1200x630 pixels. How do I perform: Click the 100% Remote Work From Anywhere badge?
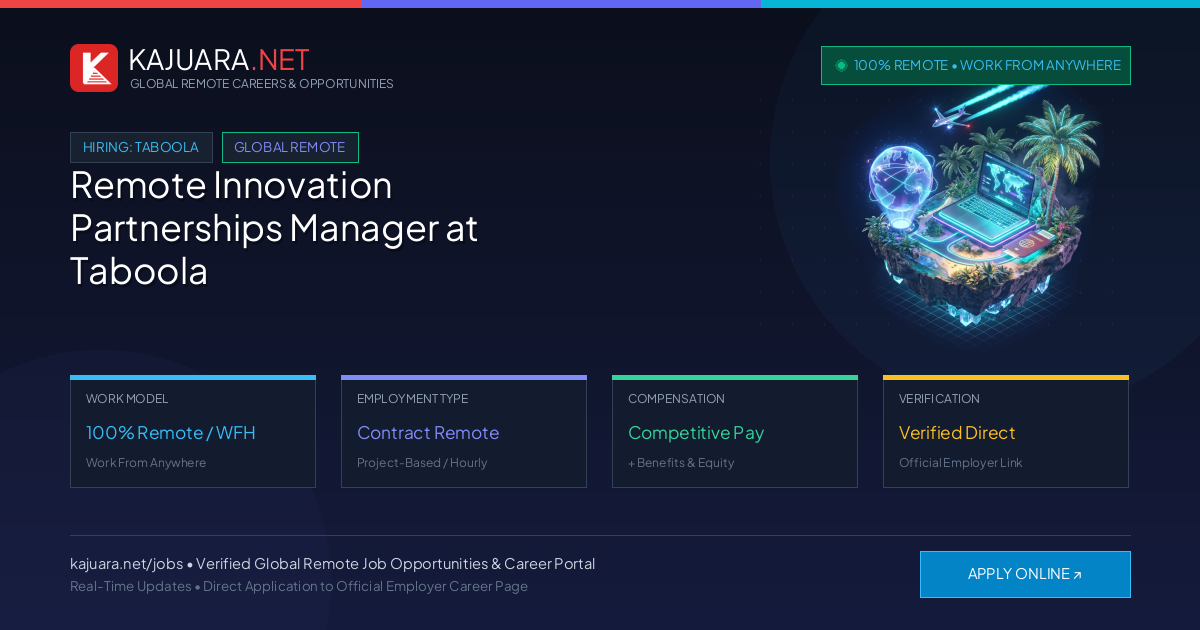pos(976,65)
